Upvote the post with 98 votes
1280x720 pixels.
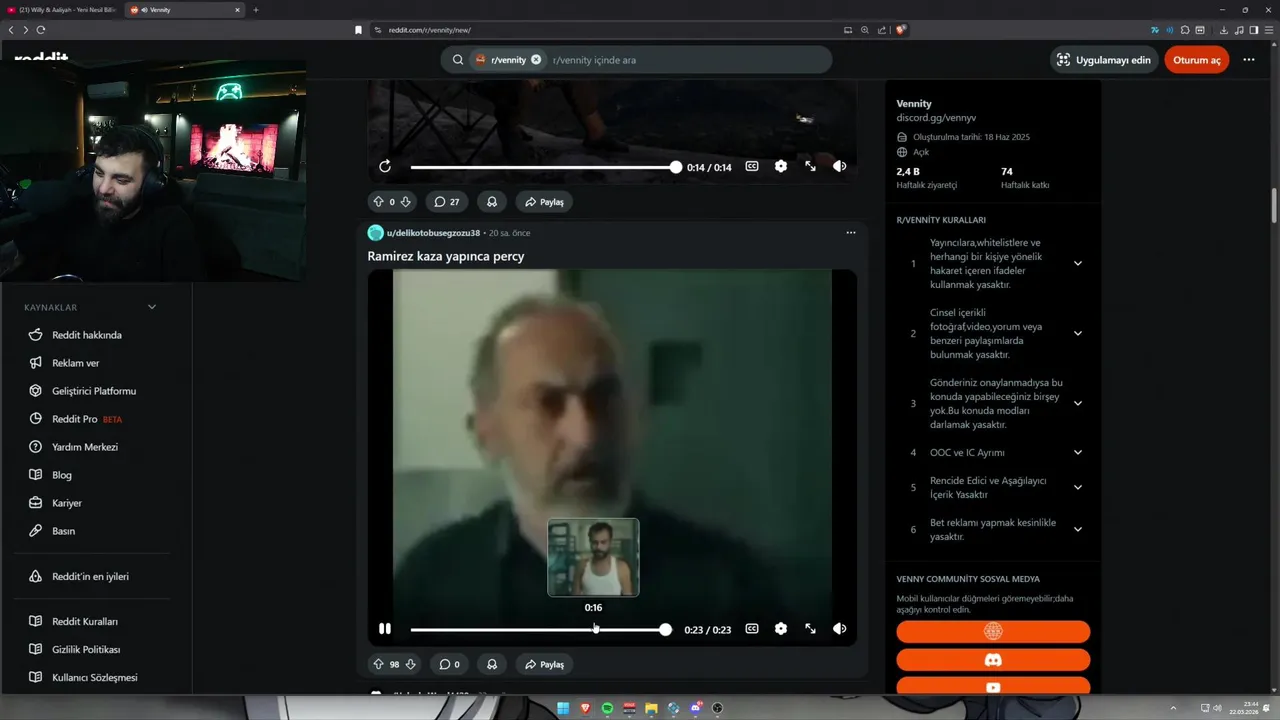click(378, 664)
